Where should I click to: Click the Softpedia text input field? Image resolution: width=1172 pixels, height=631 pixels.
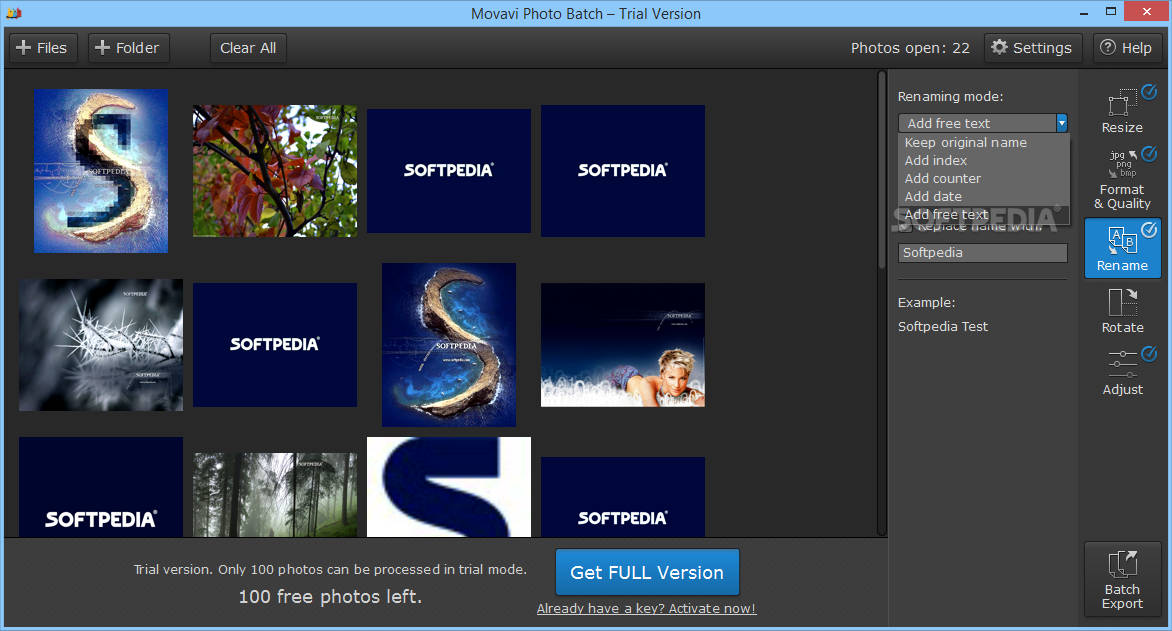tap(982, 253)
